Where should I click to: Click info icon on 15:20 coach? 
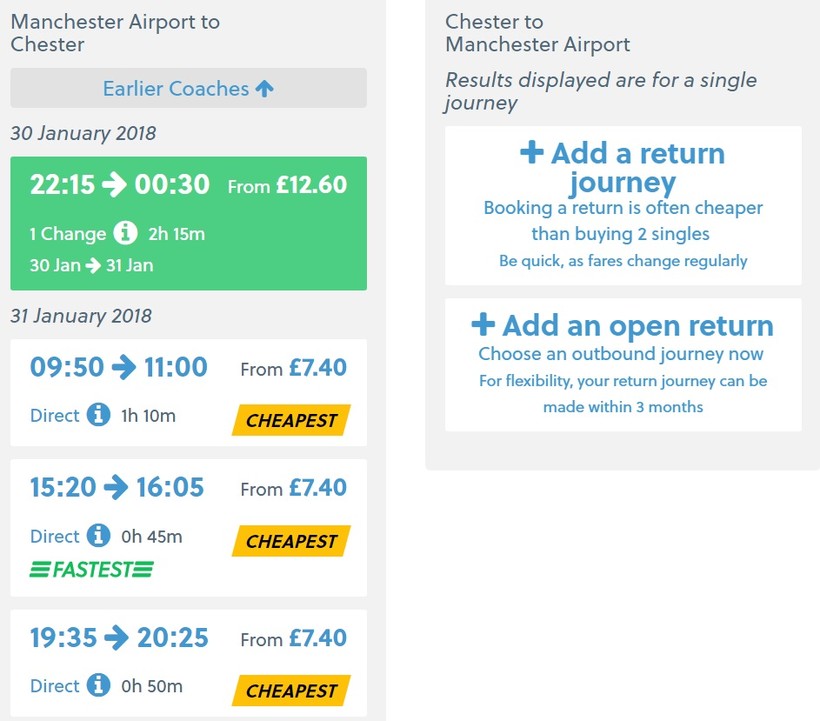pyautogui.click(x=98, y=536)
